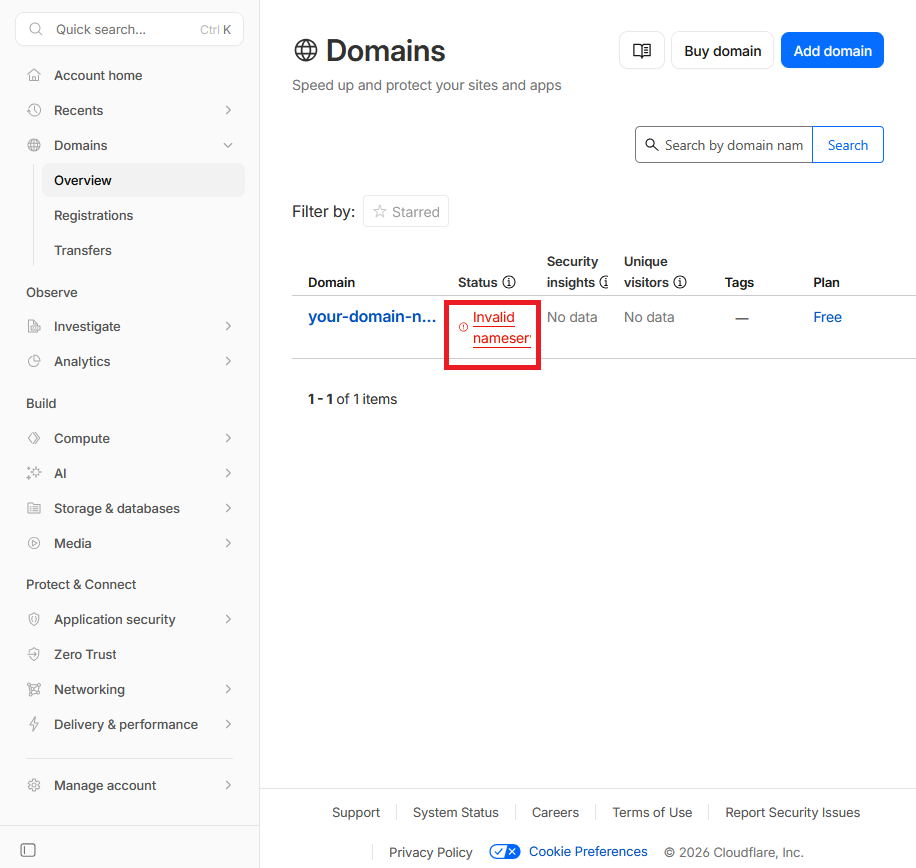Toggle the Starred filter
This screenshot has height=868, width=916.
click(406, 211)
